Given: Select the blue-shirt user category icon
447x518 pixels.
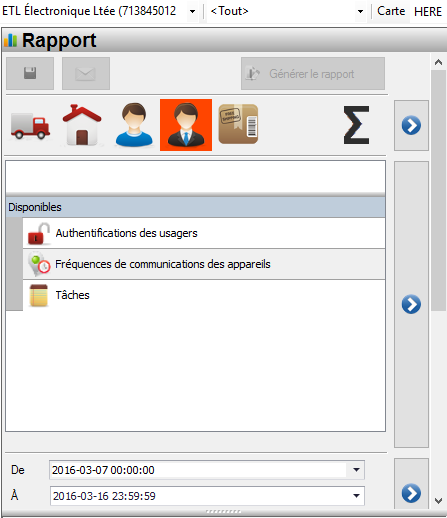Looking at the screenshot, I should click(134, 125).
